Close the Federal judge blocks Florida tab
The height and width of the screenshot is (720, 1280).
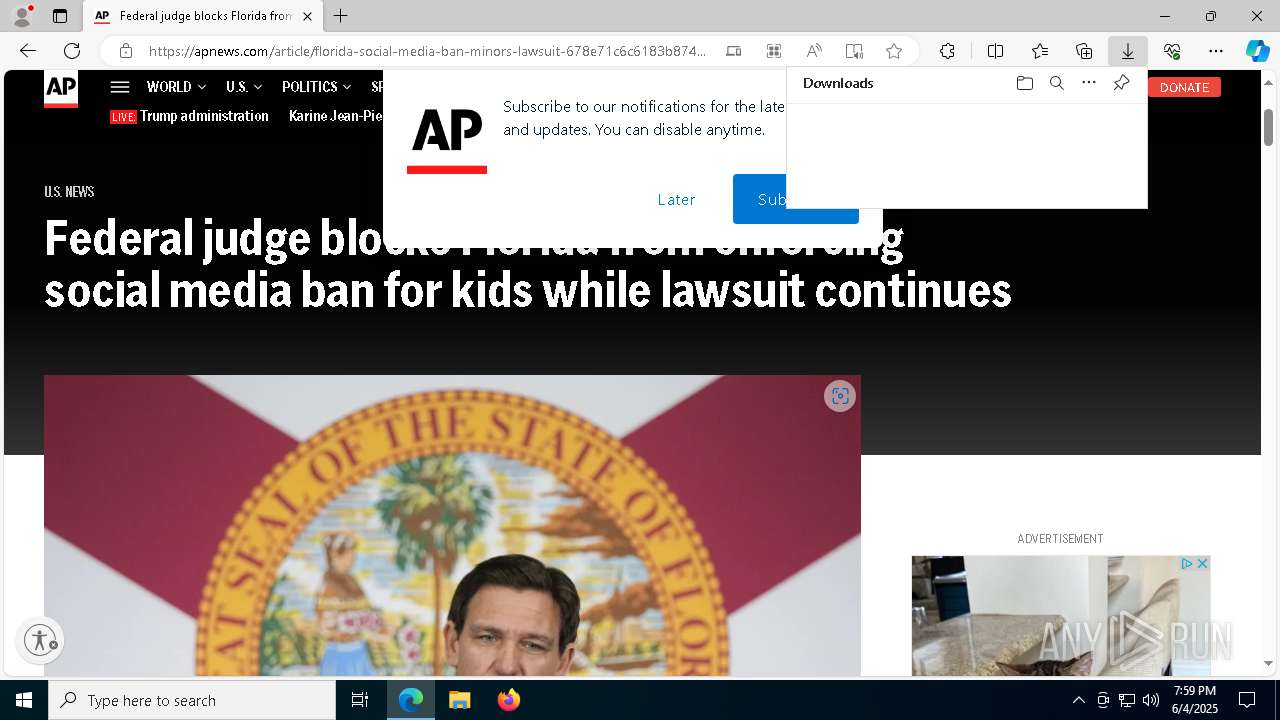[307, 16]
